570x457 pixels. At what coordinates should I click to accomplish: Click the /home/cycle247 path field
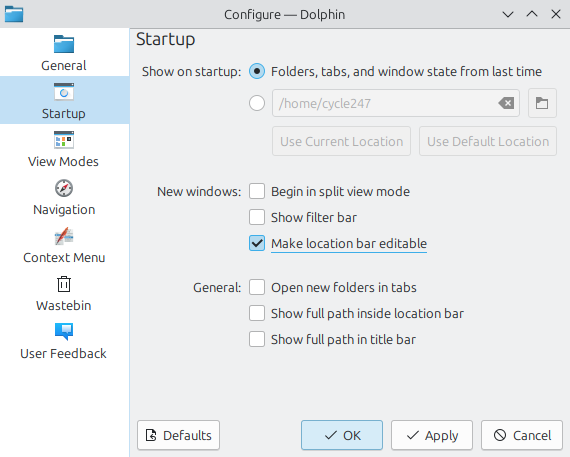[396, 103]
